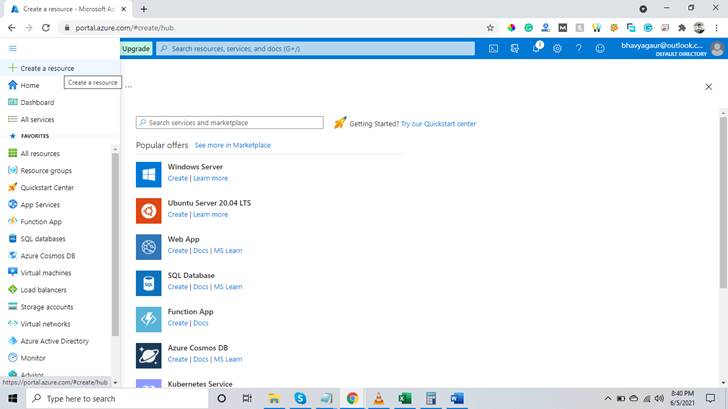728x409 pixels.
Task: Click See more in Marketplace link
Action: 233,145
